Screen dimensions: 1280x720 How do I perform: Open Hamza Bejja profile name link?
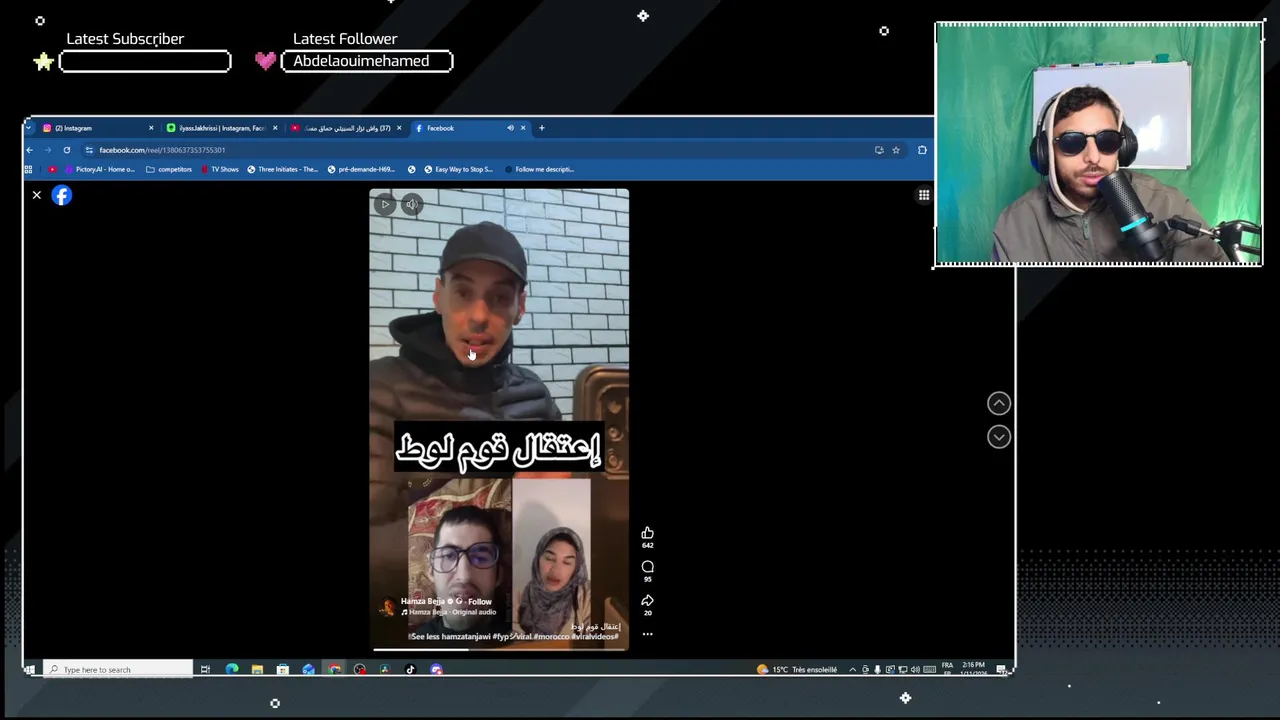422,602
